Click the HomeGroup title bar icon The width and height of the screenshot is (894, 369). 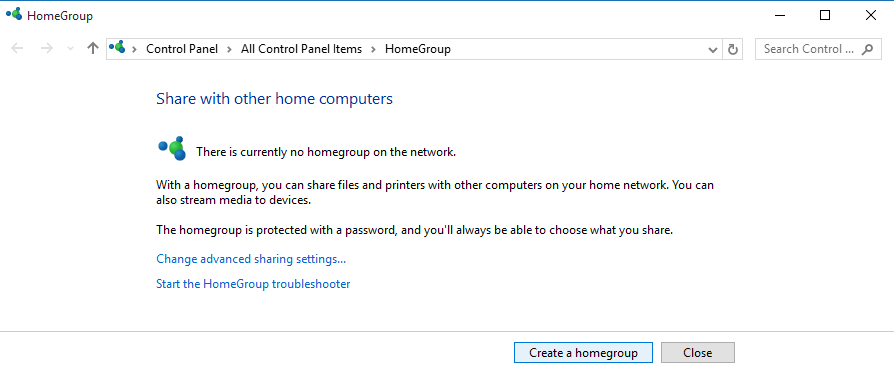(x=14, y=14)
